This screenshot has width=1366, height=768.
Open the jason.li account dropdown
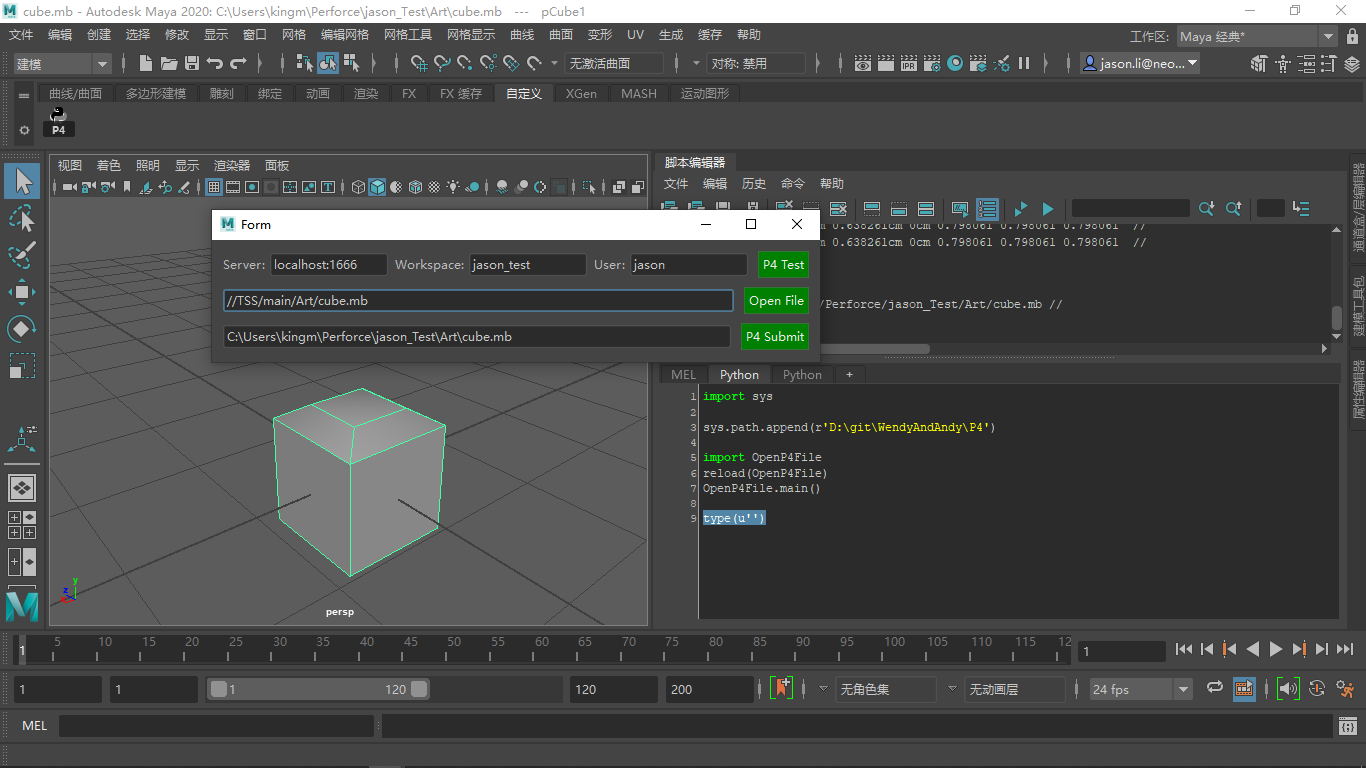click(x=1139, y=63)
